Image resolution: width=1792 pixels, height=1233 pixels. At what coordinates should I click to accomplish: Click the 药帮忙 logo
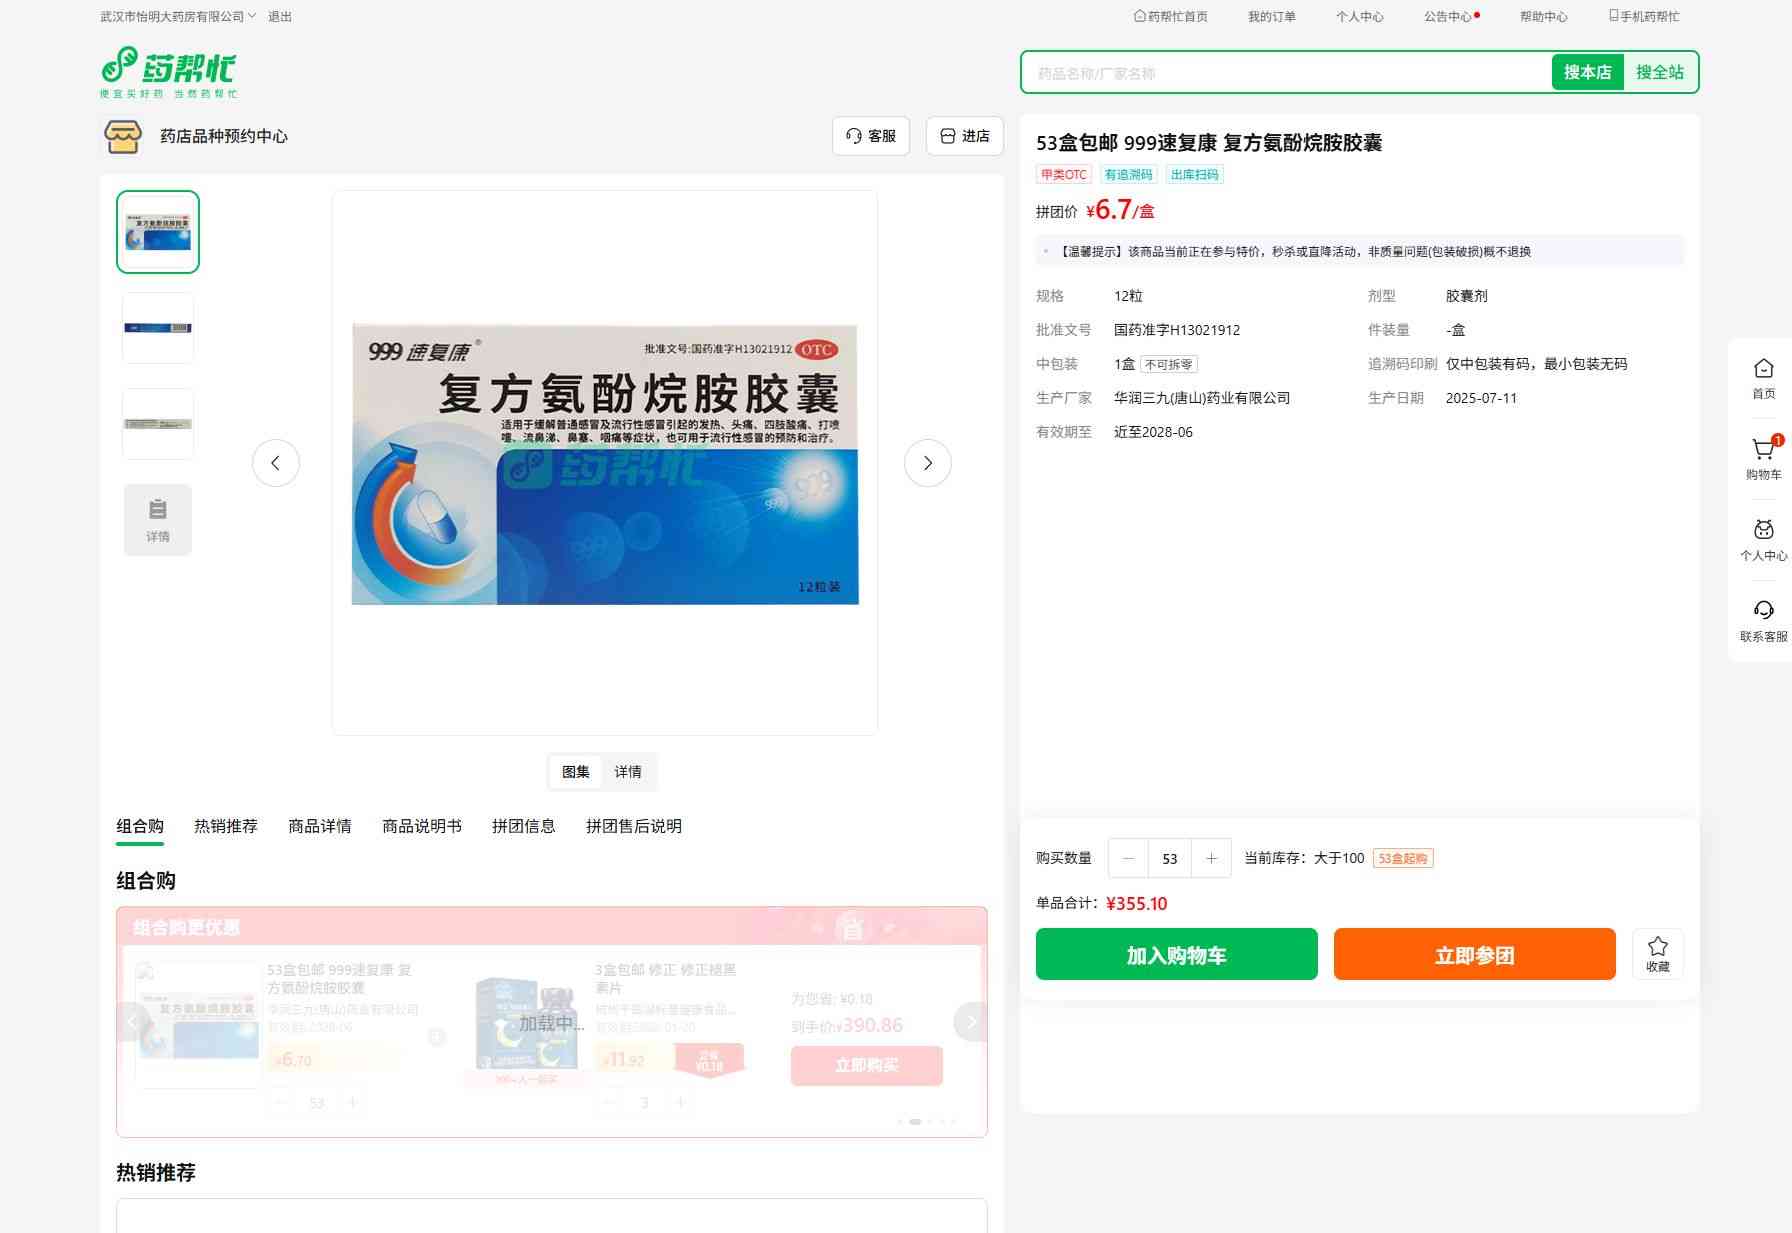pyautogui.click(x=168, y=72)
